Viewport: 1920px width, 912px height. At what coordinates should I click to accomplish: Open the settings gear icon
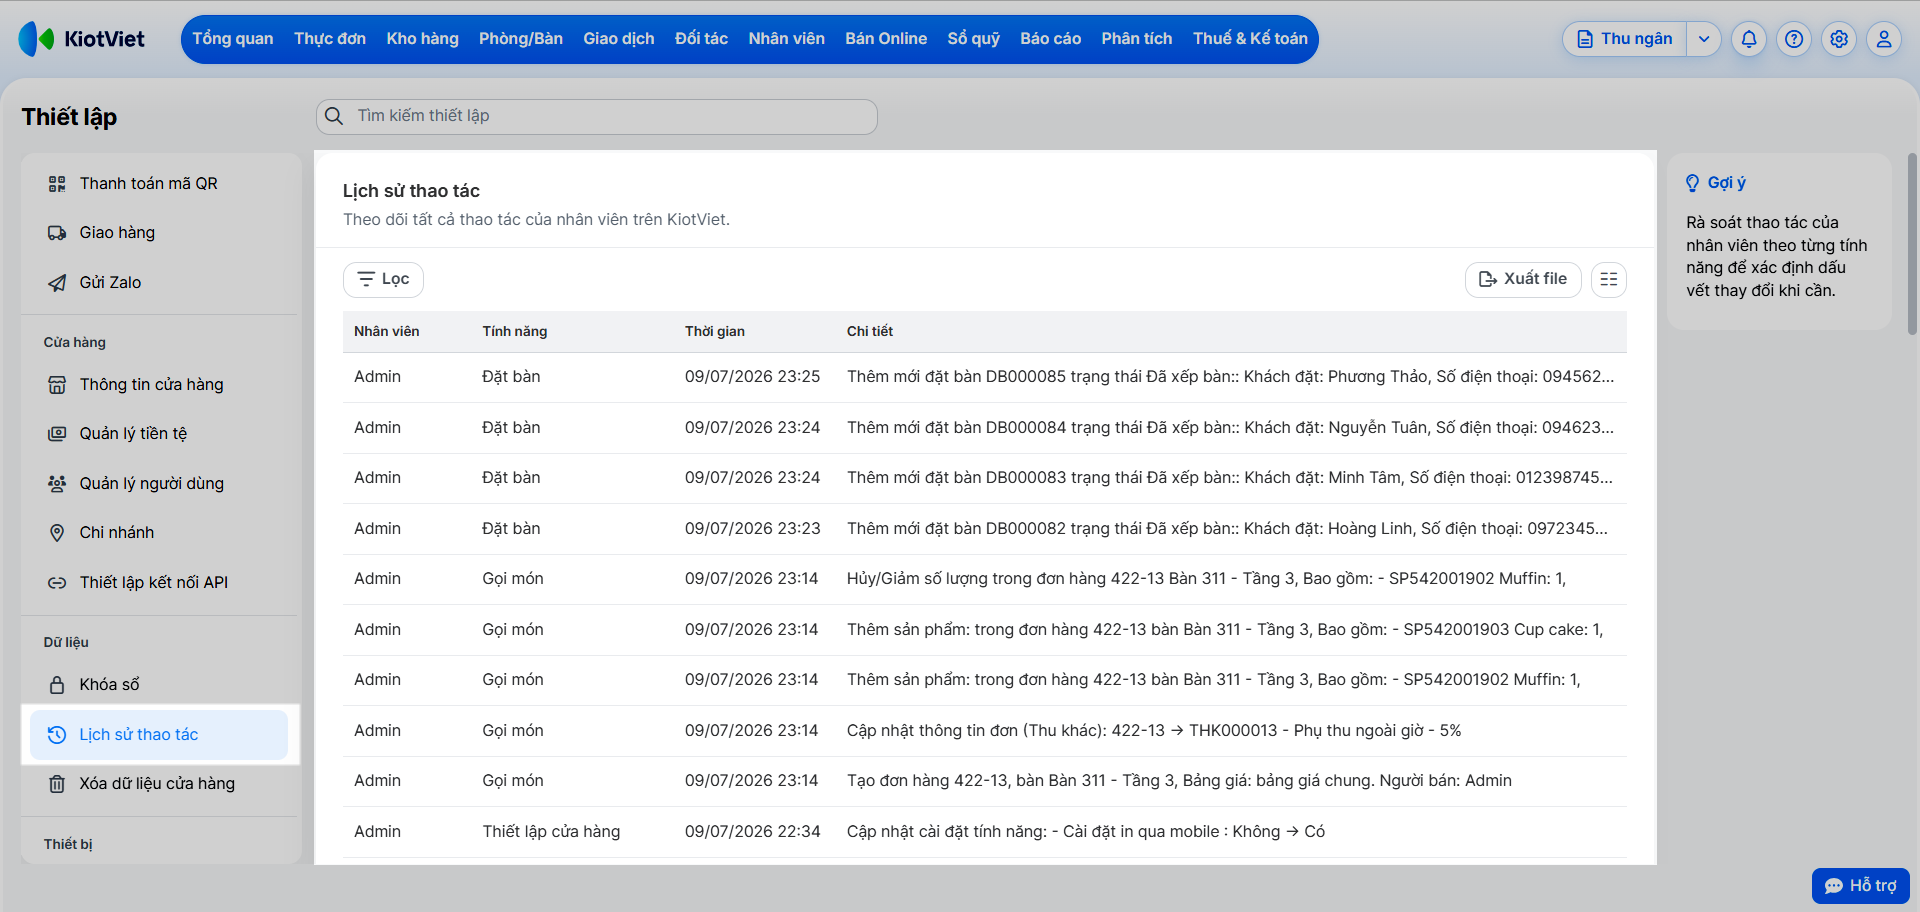coord(1839,39)
